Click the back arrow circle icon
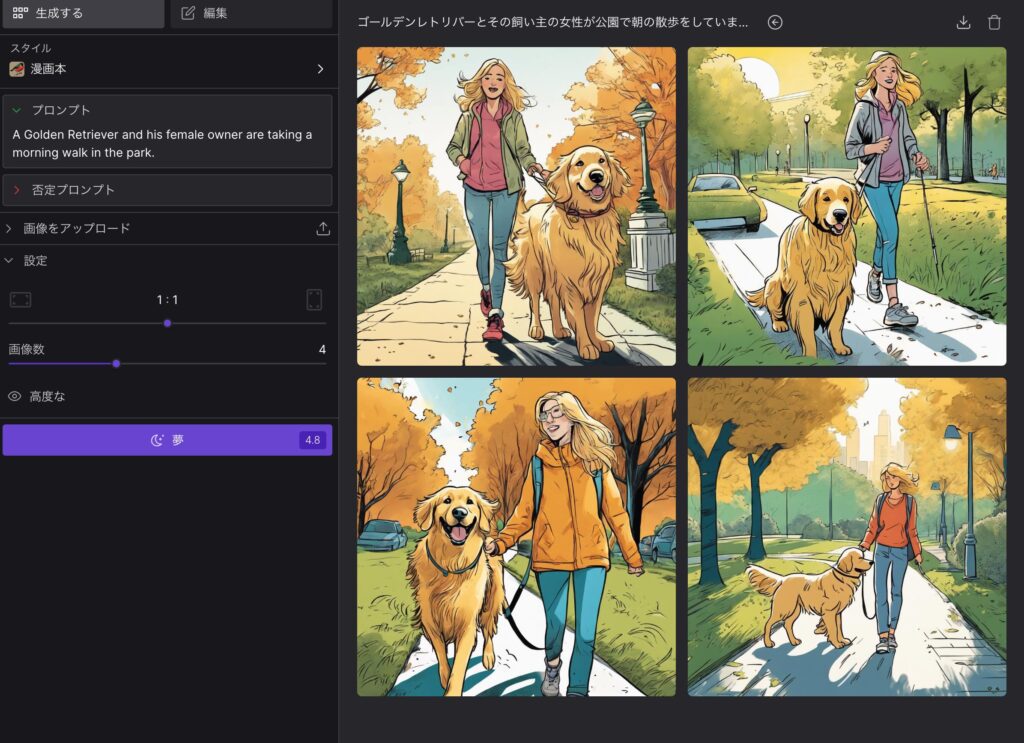 [x=775, y=22]
